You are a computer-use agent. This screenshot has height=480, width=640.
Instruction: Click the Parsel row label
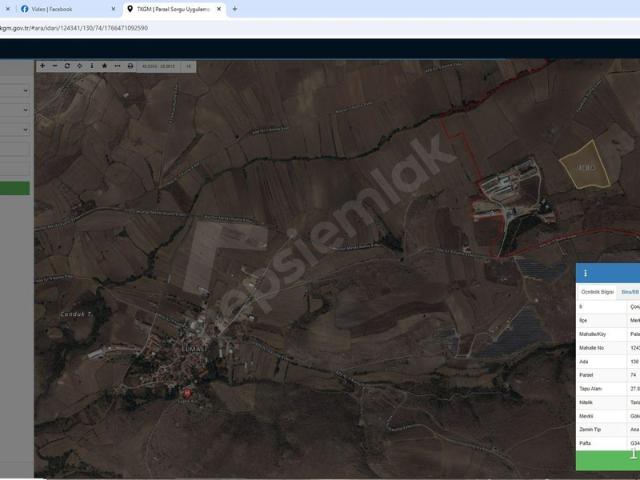586,375
